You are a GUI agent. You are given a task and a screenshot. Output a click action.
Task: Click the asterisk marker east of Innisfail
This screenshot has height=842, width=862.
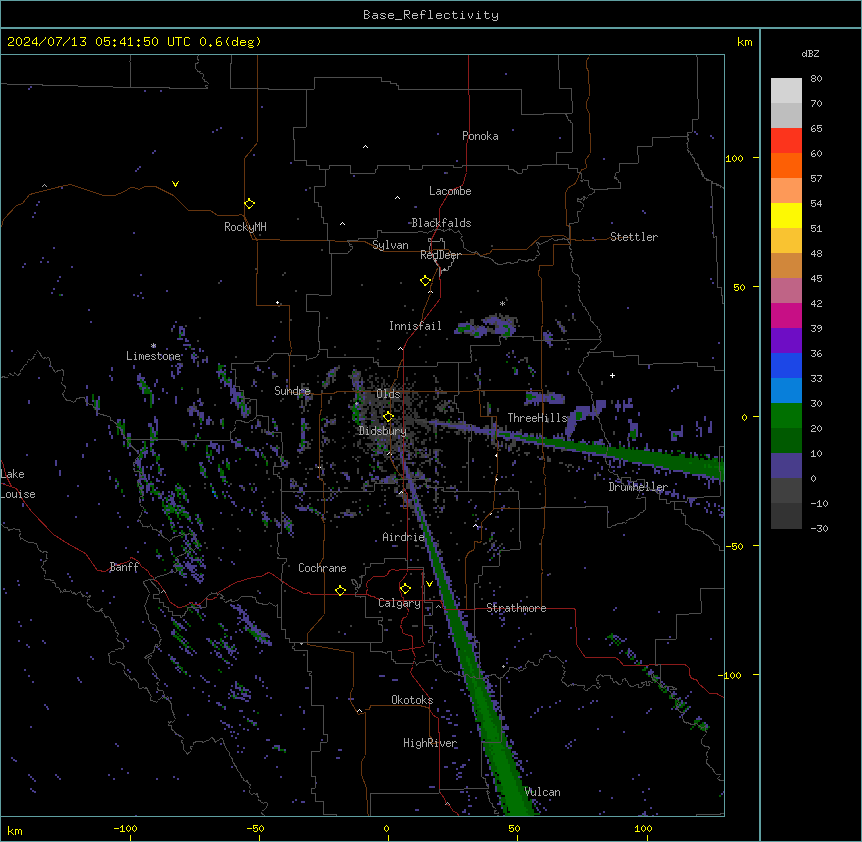pos(502,303)
